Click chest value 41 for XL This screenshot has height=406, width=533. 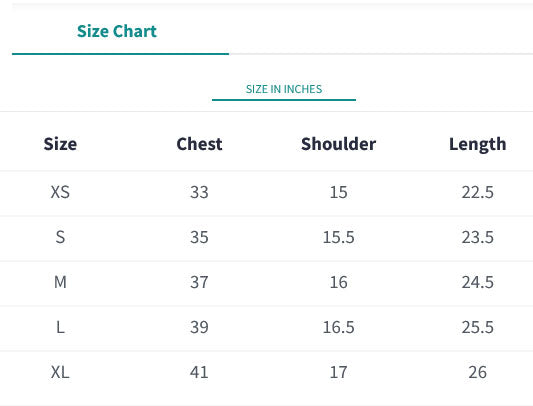coord(199,372)
